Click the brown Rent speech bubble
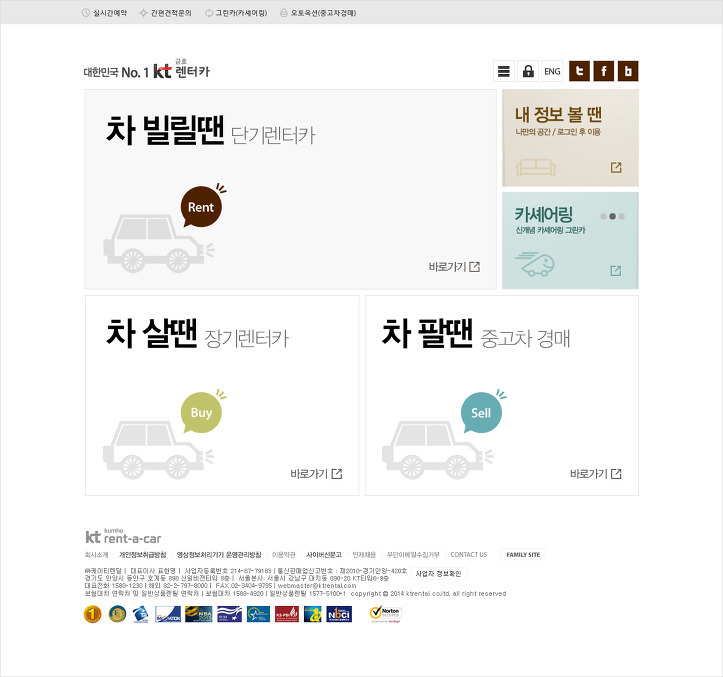 (x=201, y=207)
